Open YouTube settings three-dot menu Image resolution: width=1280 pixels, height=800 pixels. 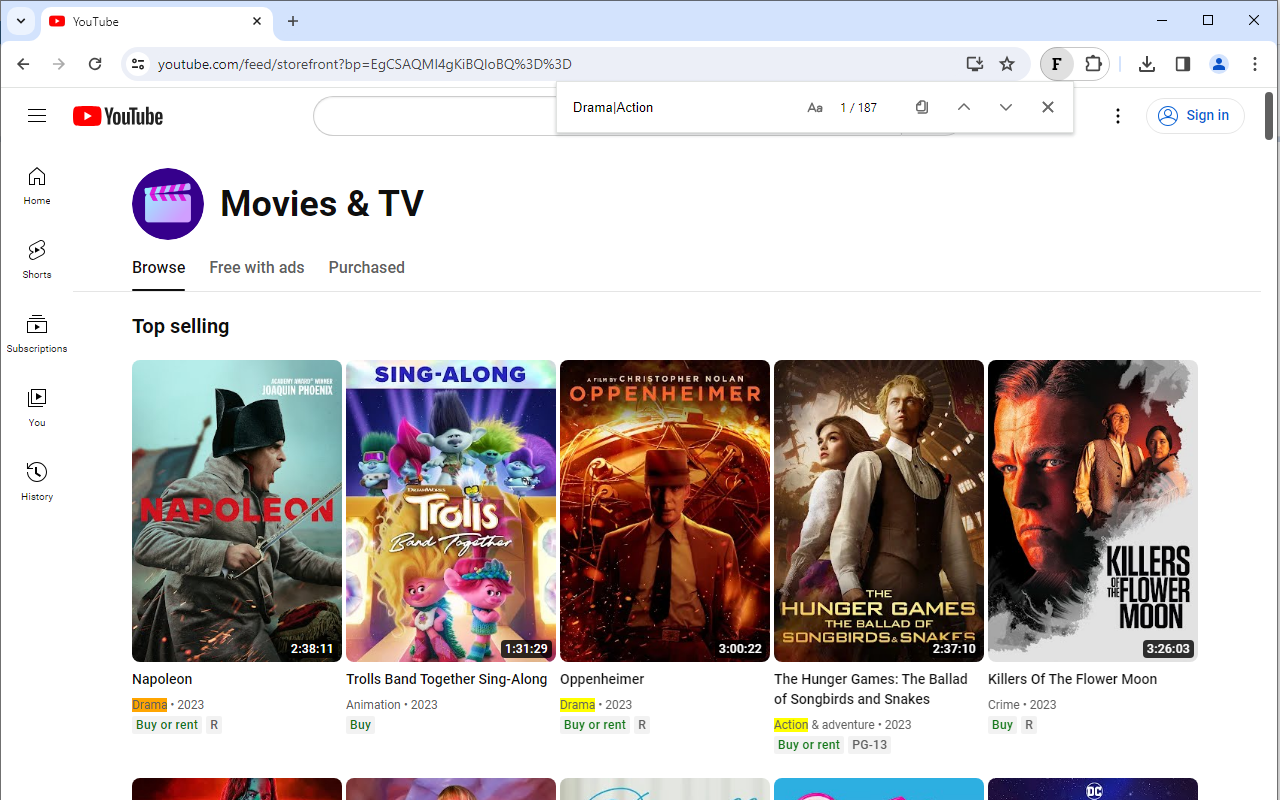pos(1118,116)
